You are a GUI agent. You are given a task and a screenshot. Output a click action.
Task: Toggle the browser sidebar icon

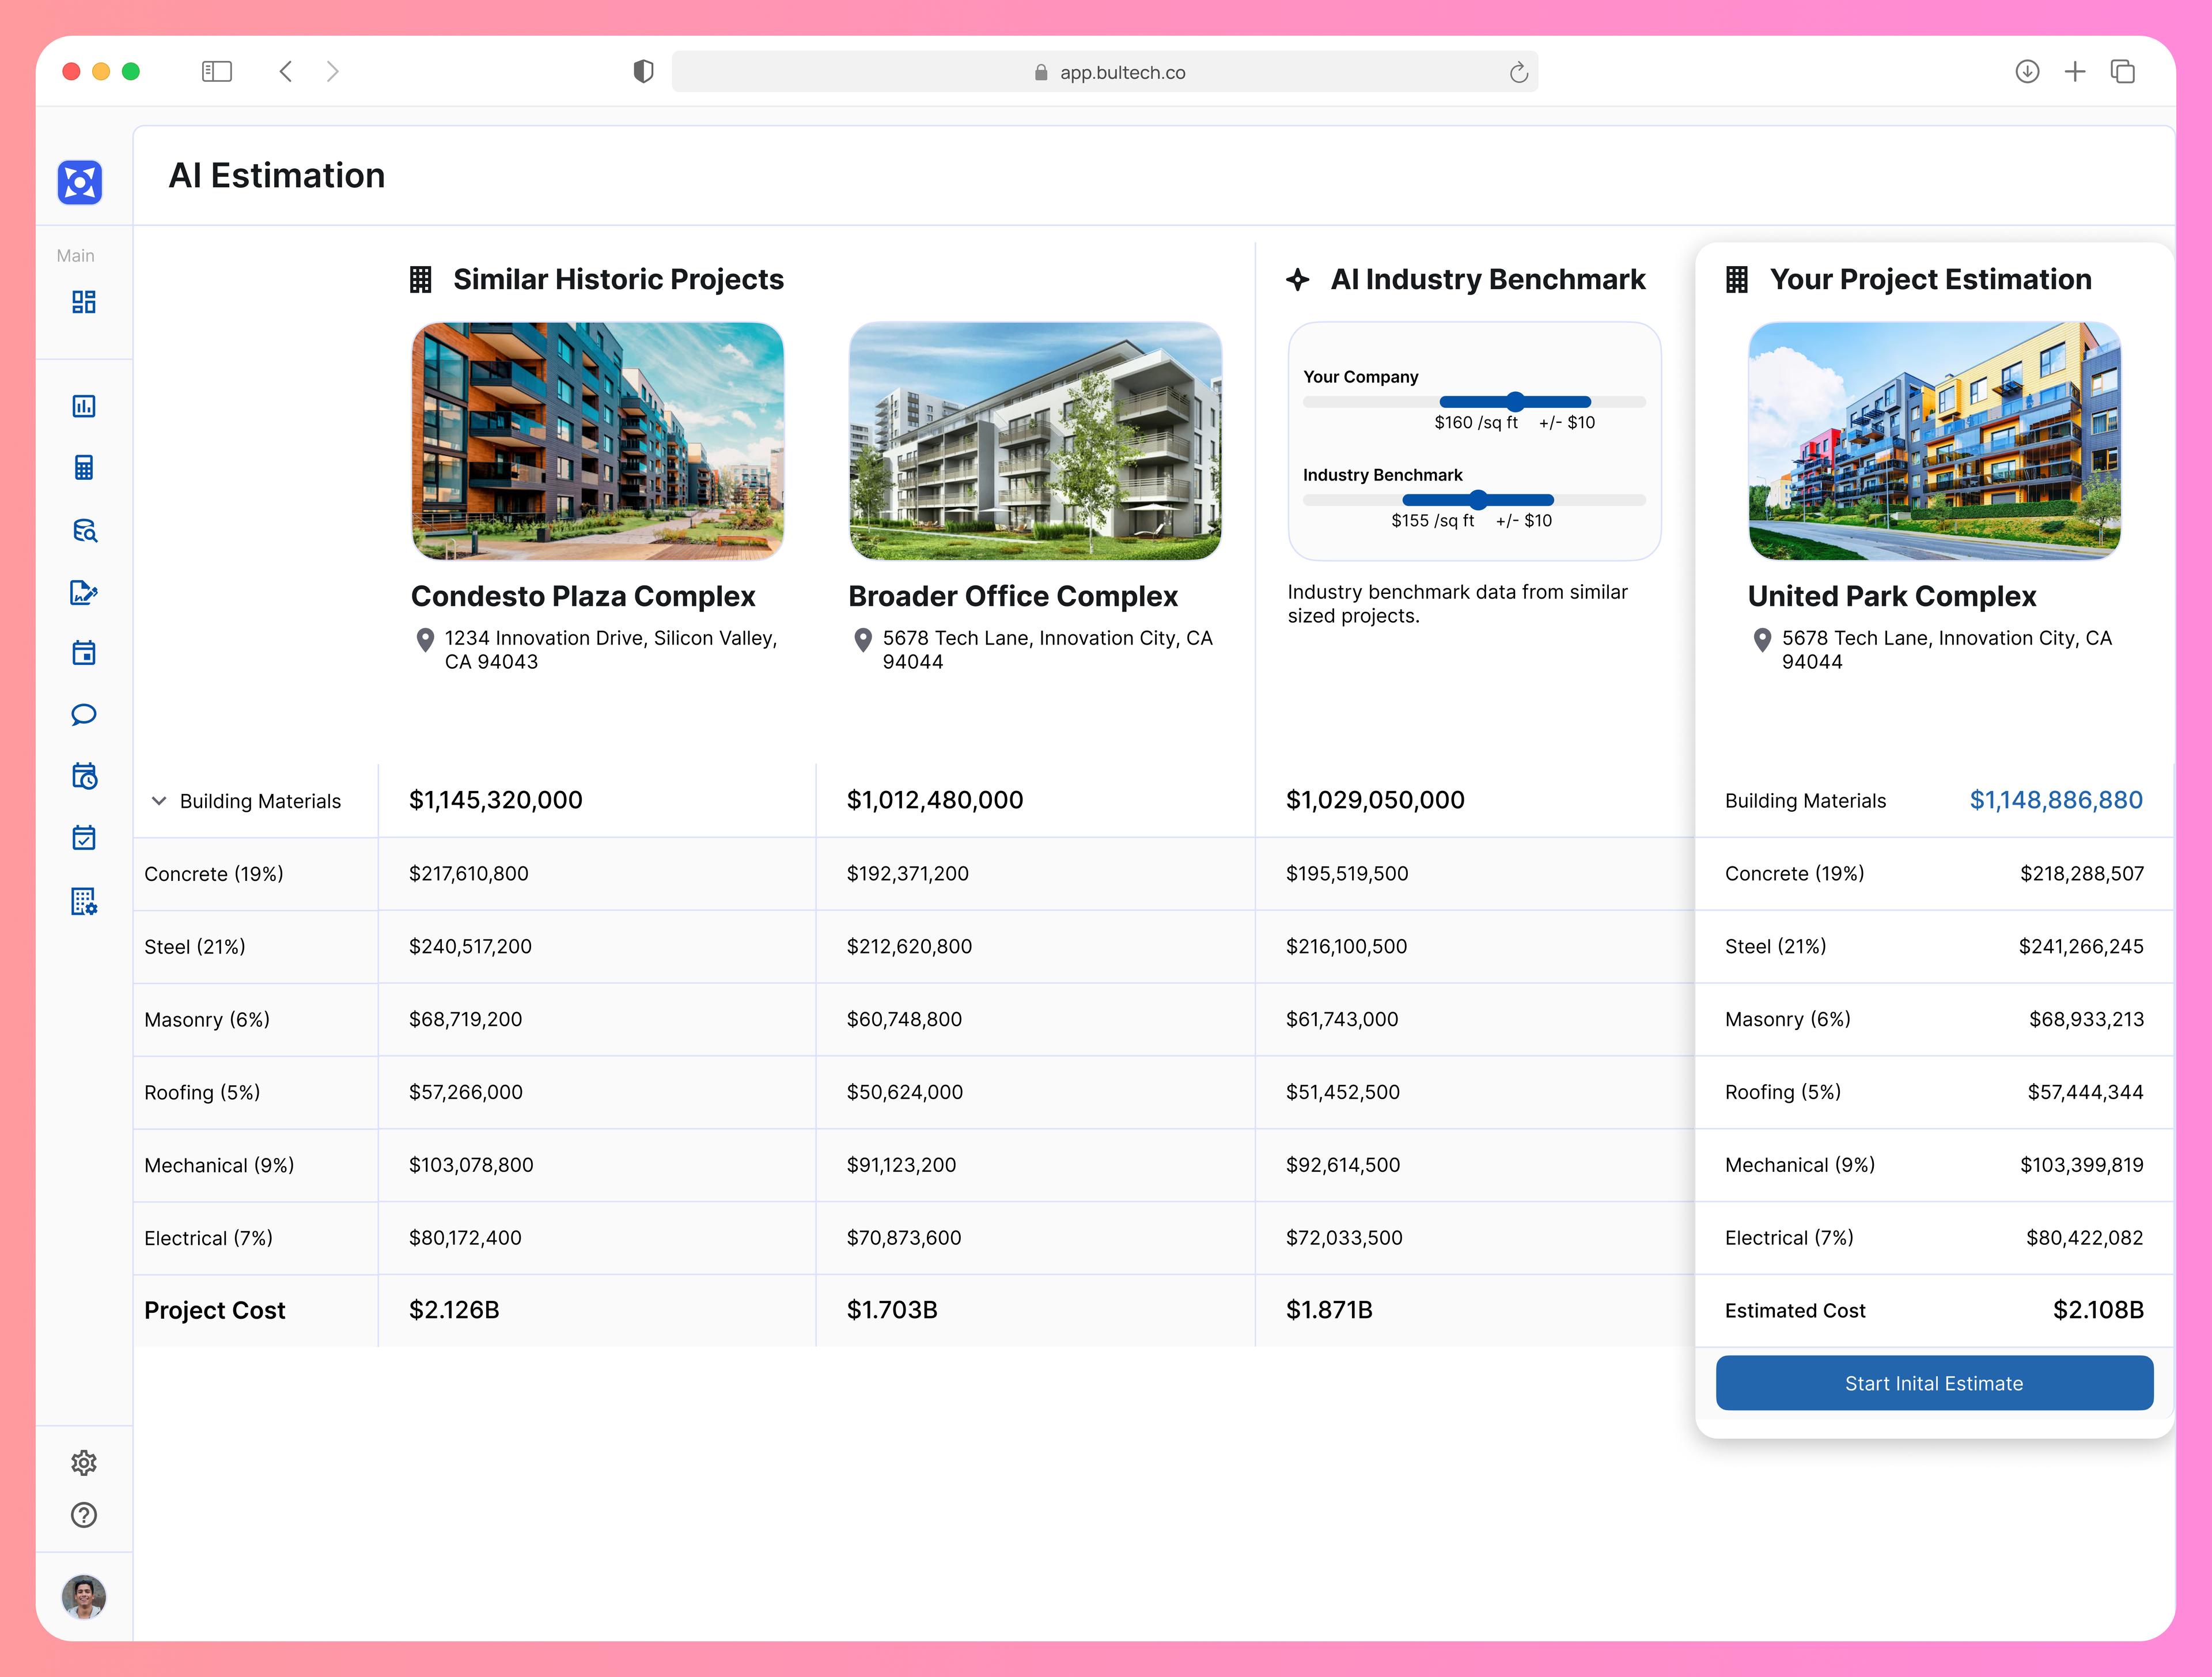(216, 71)
